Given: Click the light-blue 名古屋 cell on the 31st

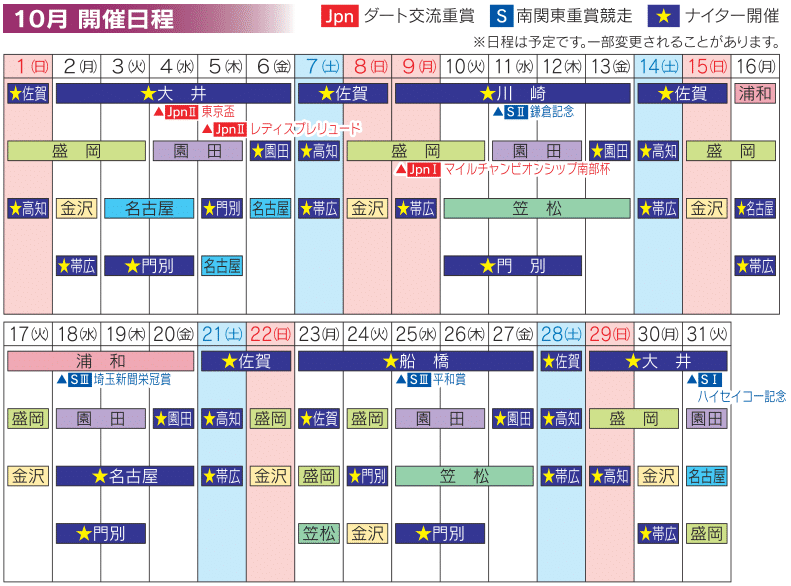Looking at the screenshot, I should coord(707,476).
